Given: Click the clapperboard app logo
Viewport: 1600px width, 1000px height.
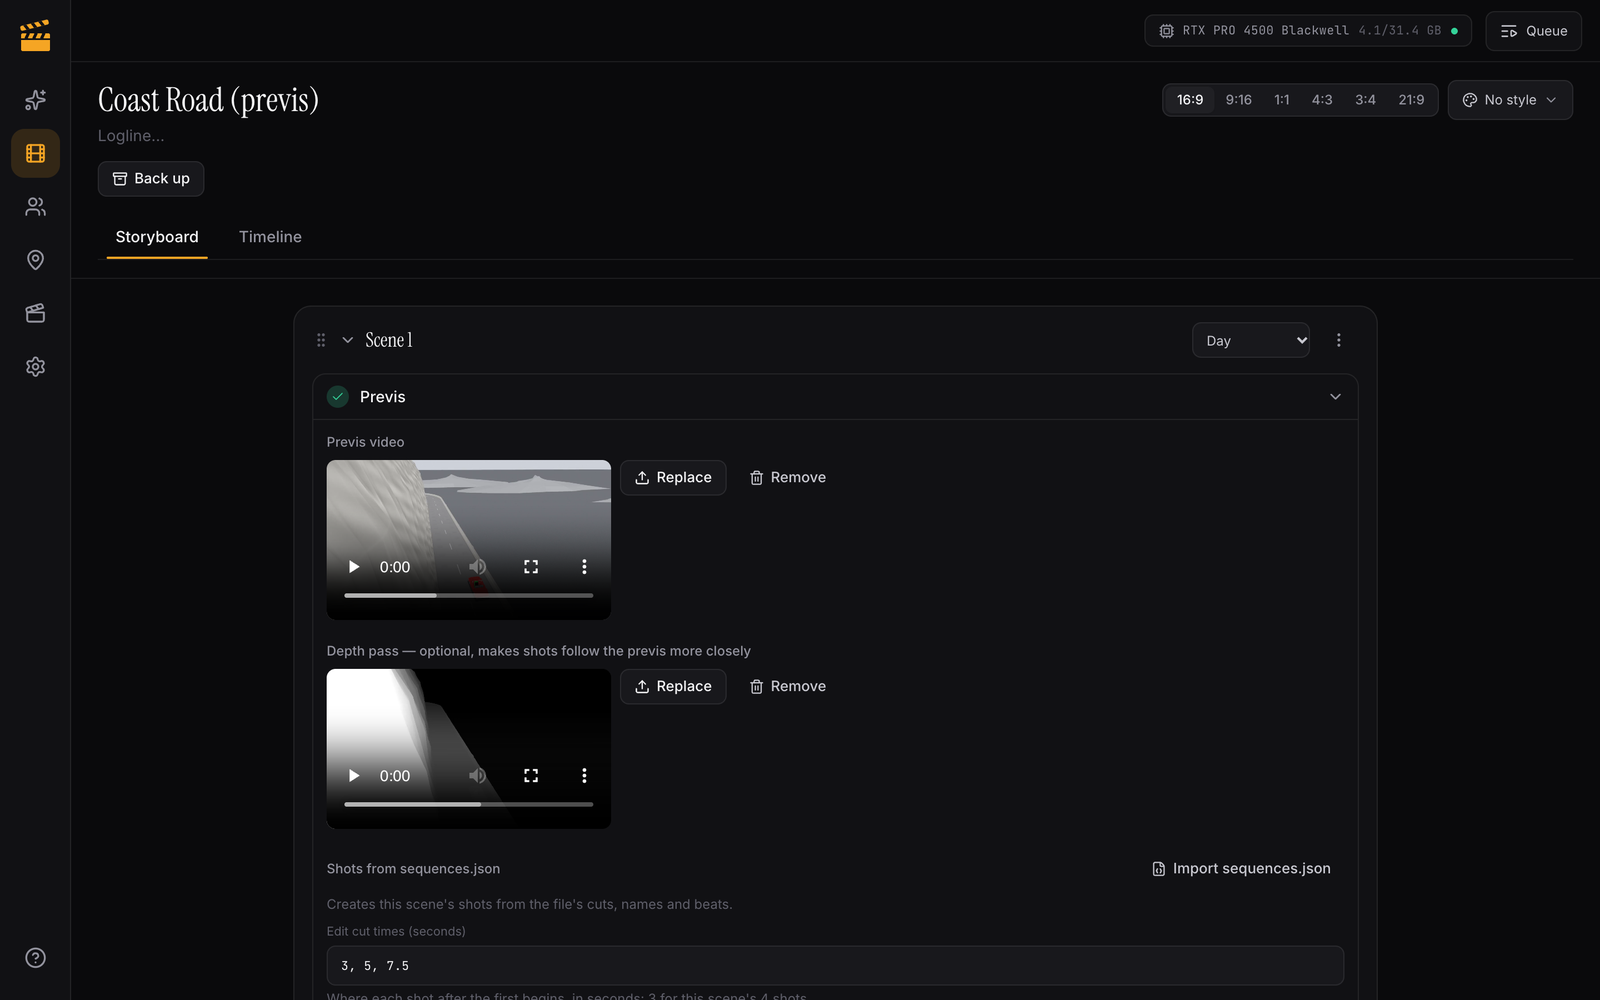Looking at the screenshot, I should pos(35,35).
